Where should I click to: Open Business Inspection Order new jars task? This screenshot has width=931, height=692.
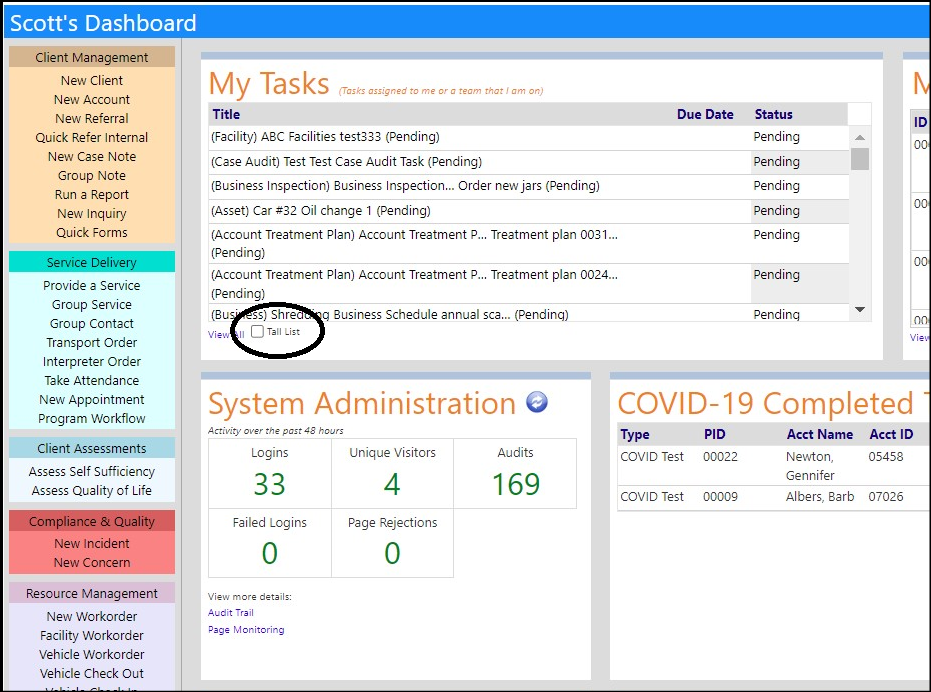pyautogui.click(x=405, y=185)
